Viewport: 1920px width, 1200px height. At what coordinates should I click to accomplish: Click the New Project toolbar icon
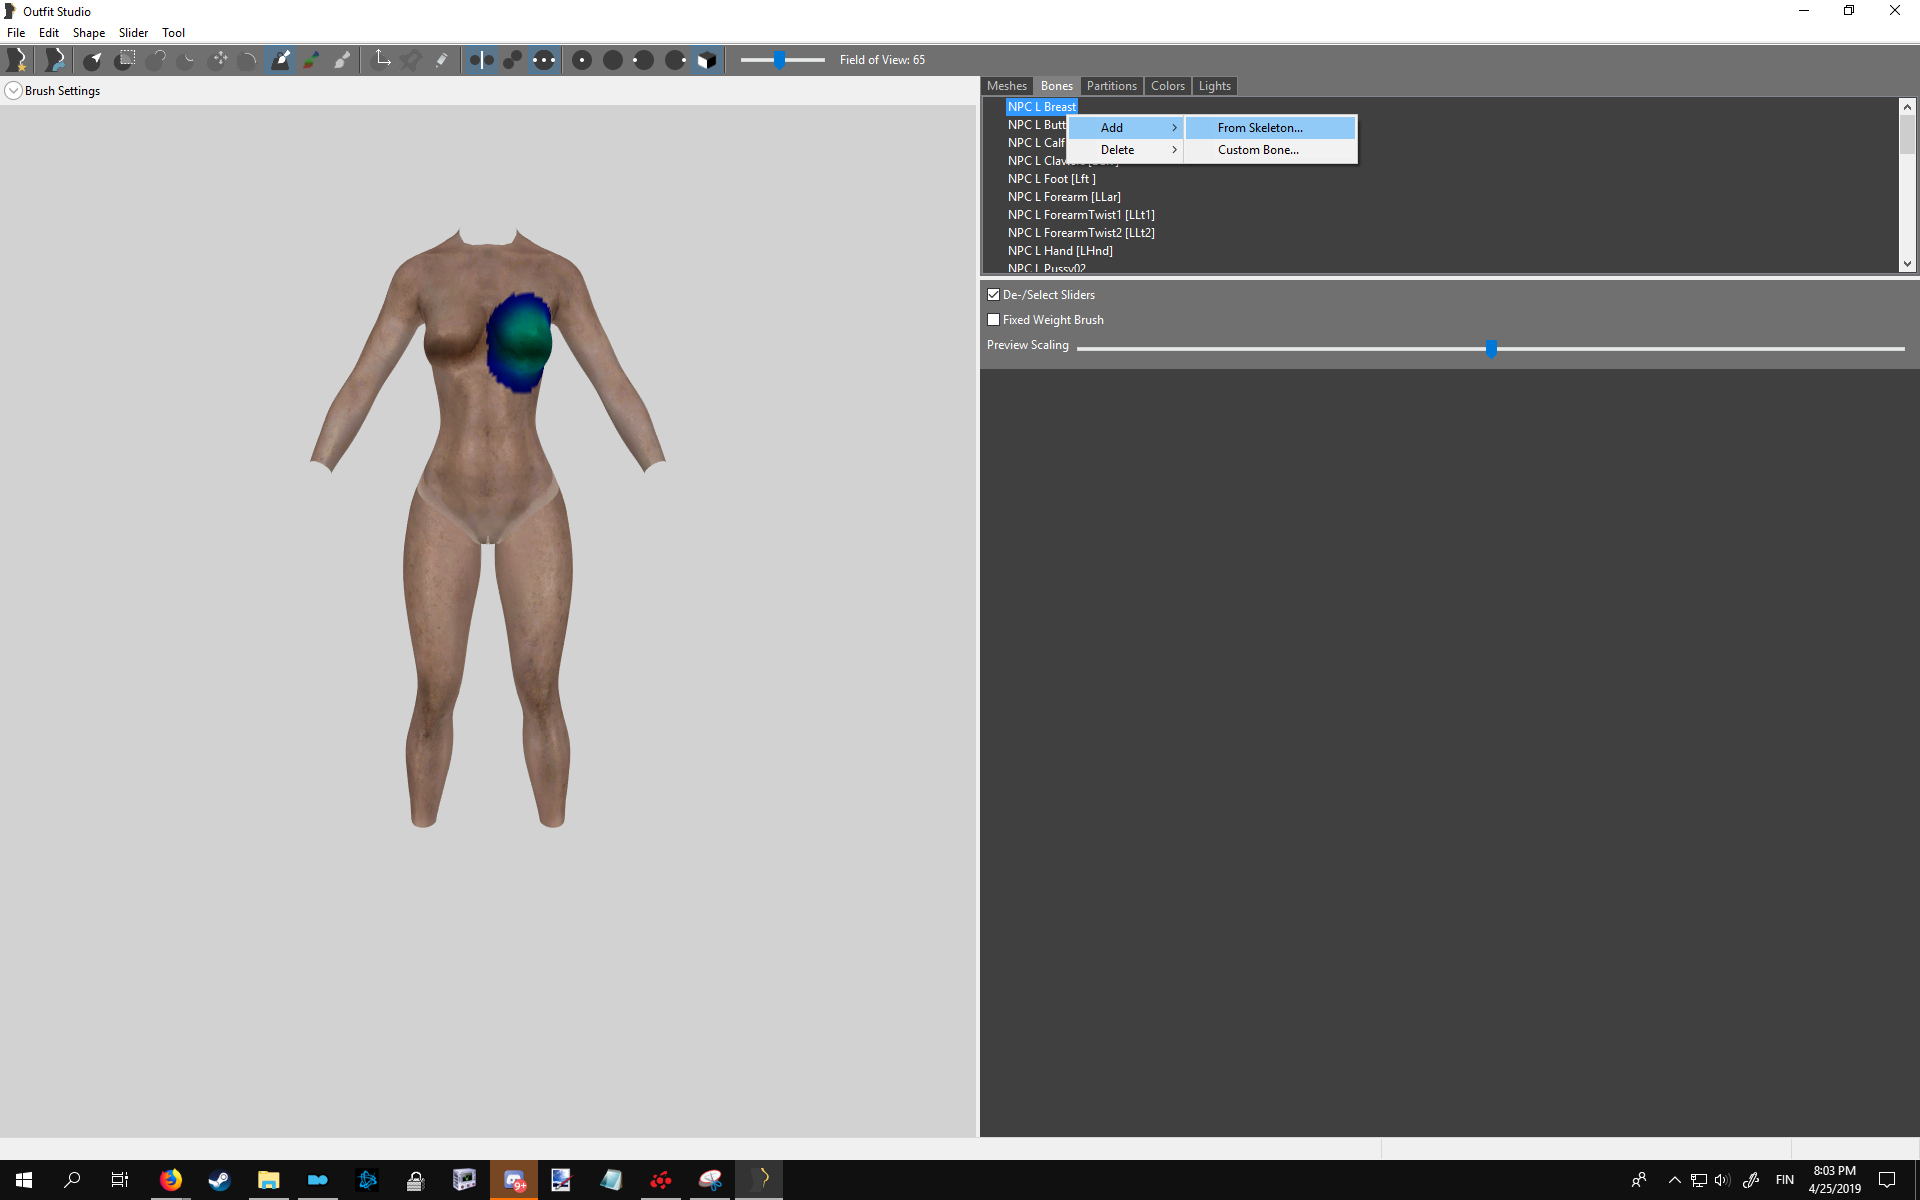[x=17, y=60]
